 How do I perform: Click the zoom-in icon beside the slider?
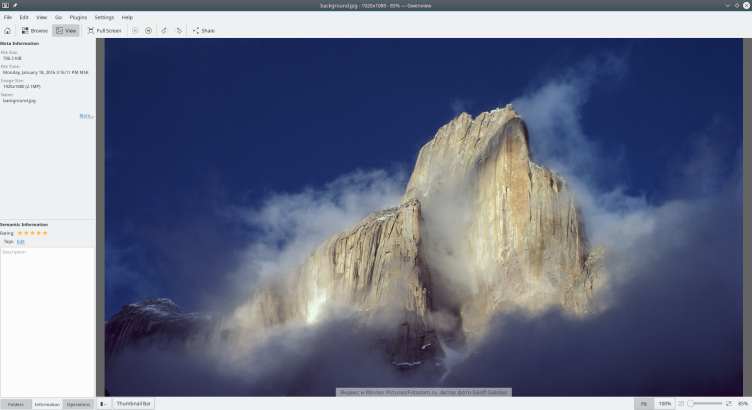(727, 404)
